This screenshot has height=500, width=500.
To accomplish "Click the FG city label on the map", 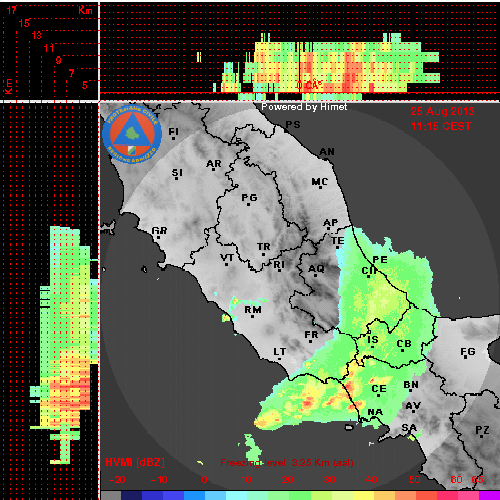I will [468, 352].
